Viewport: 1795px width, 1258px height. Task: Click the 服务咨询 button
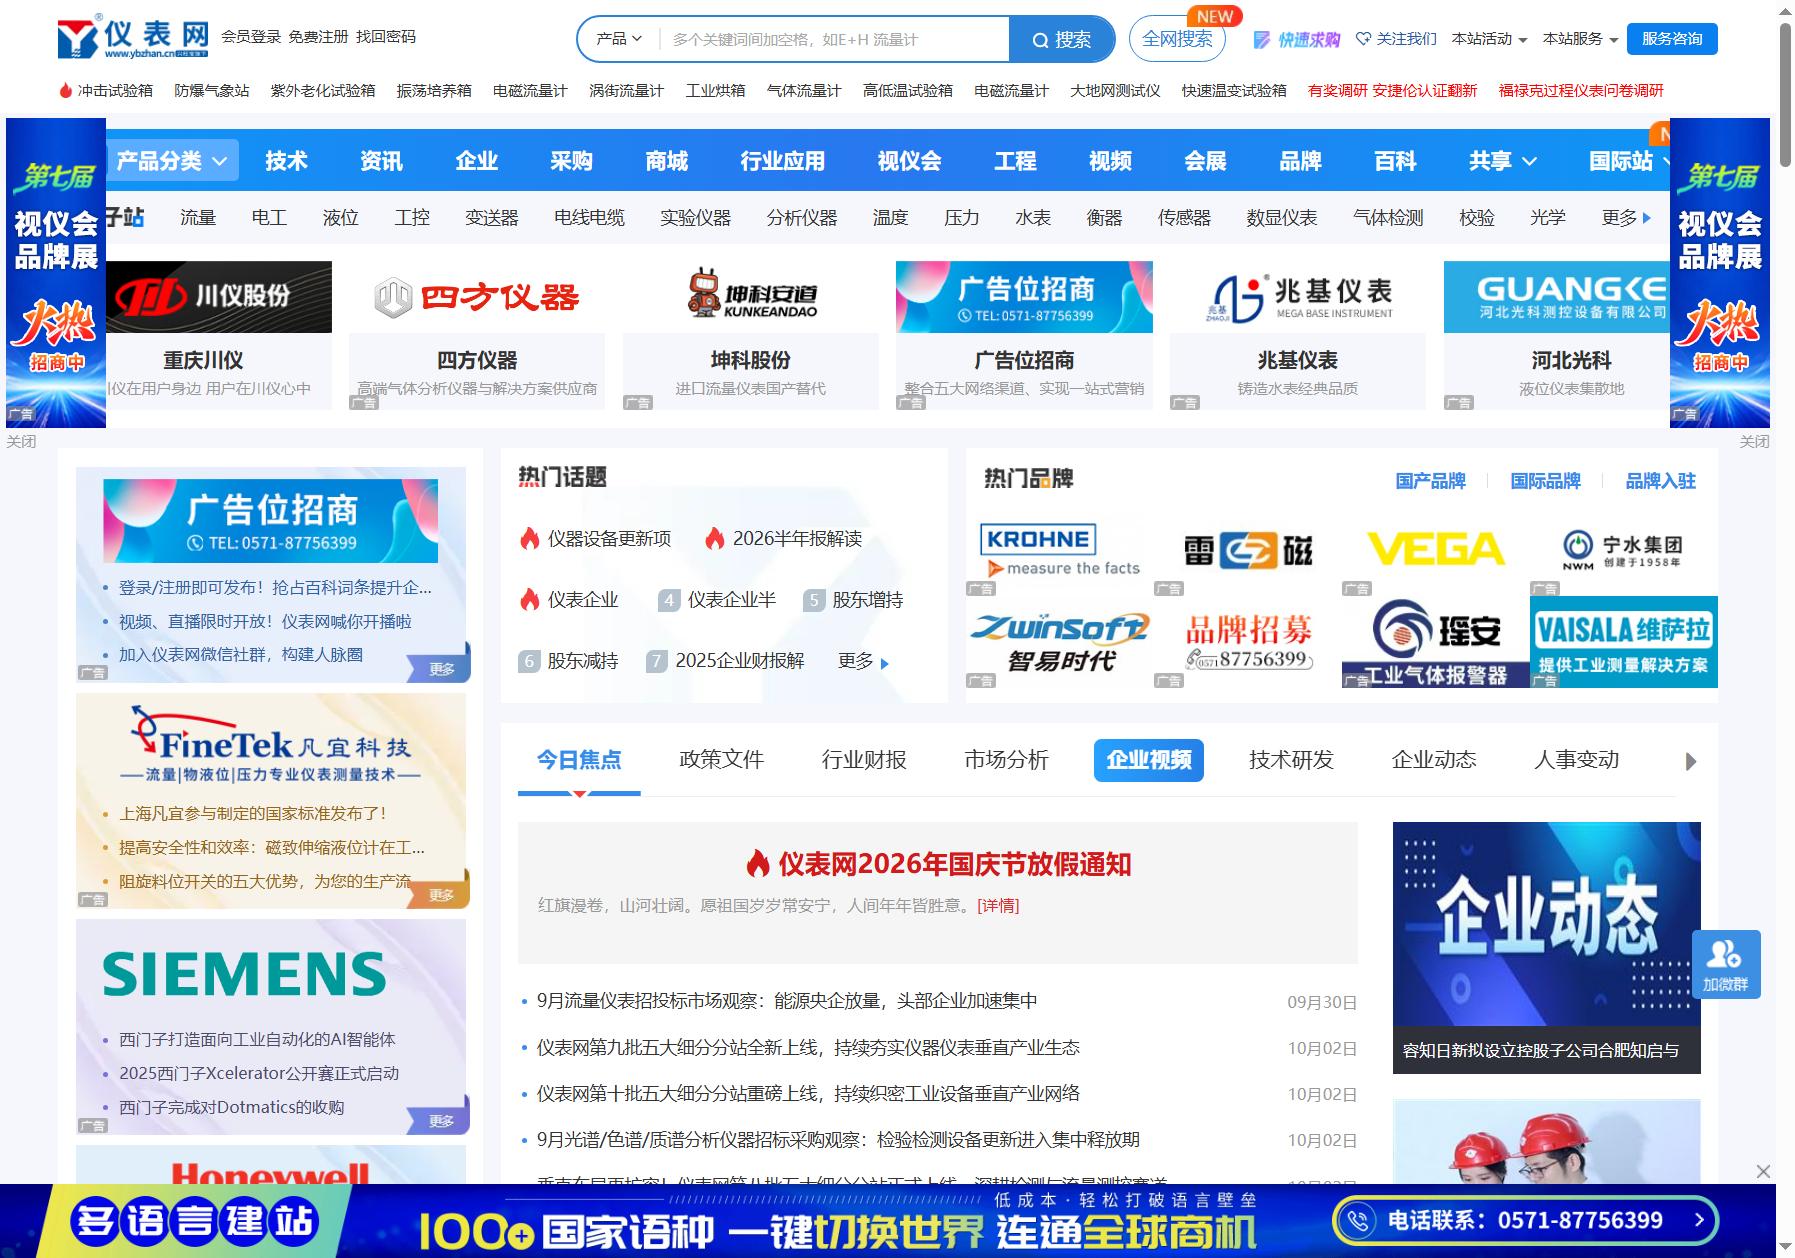1672,39
